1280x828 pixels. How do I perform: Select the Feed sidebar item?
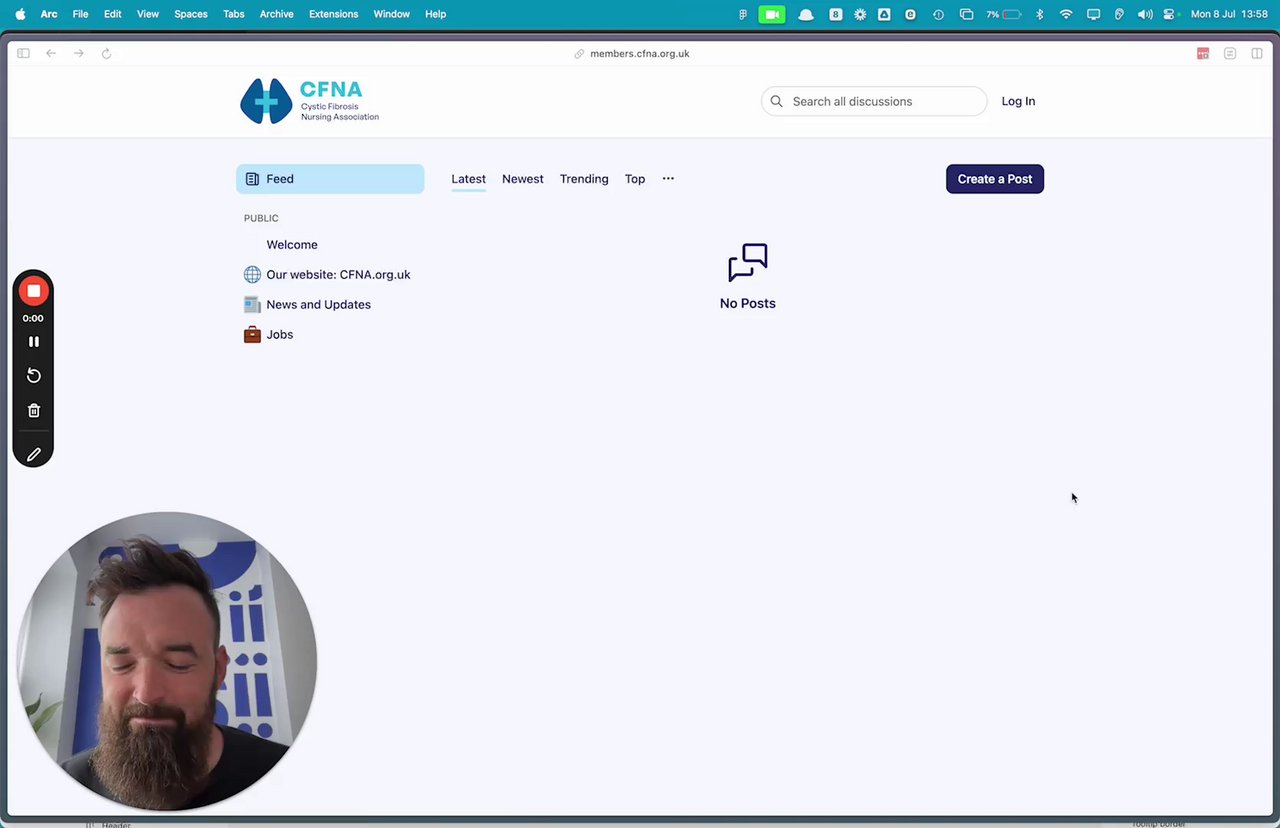click(330, 179)
